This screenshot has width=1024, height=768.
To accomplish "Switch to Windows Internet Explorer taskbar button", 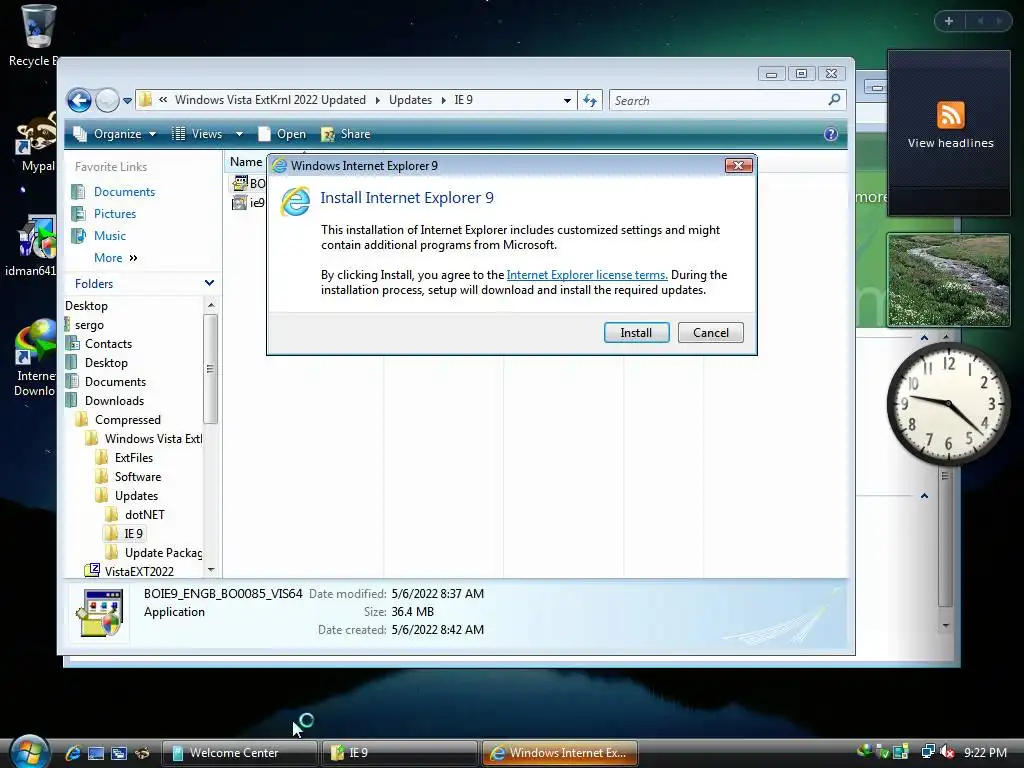I will pos(559,753).
